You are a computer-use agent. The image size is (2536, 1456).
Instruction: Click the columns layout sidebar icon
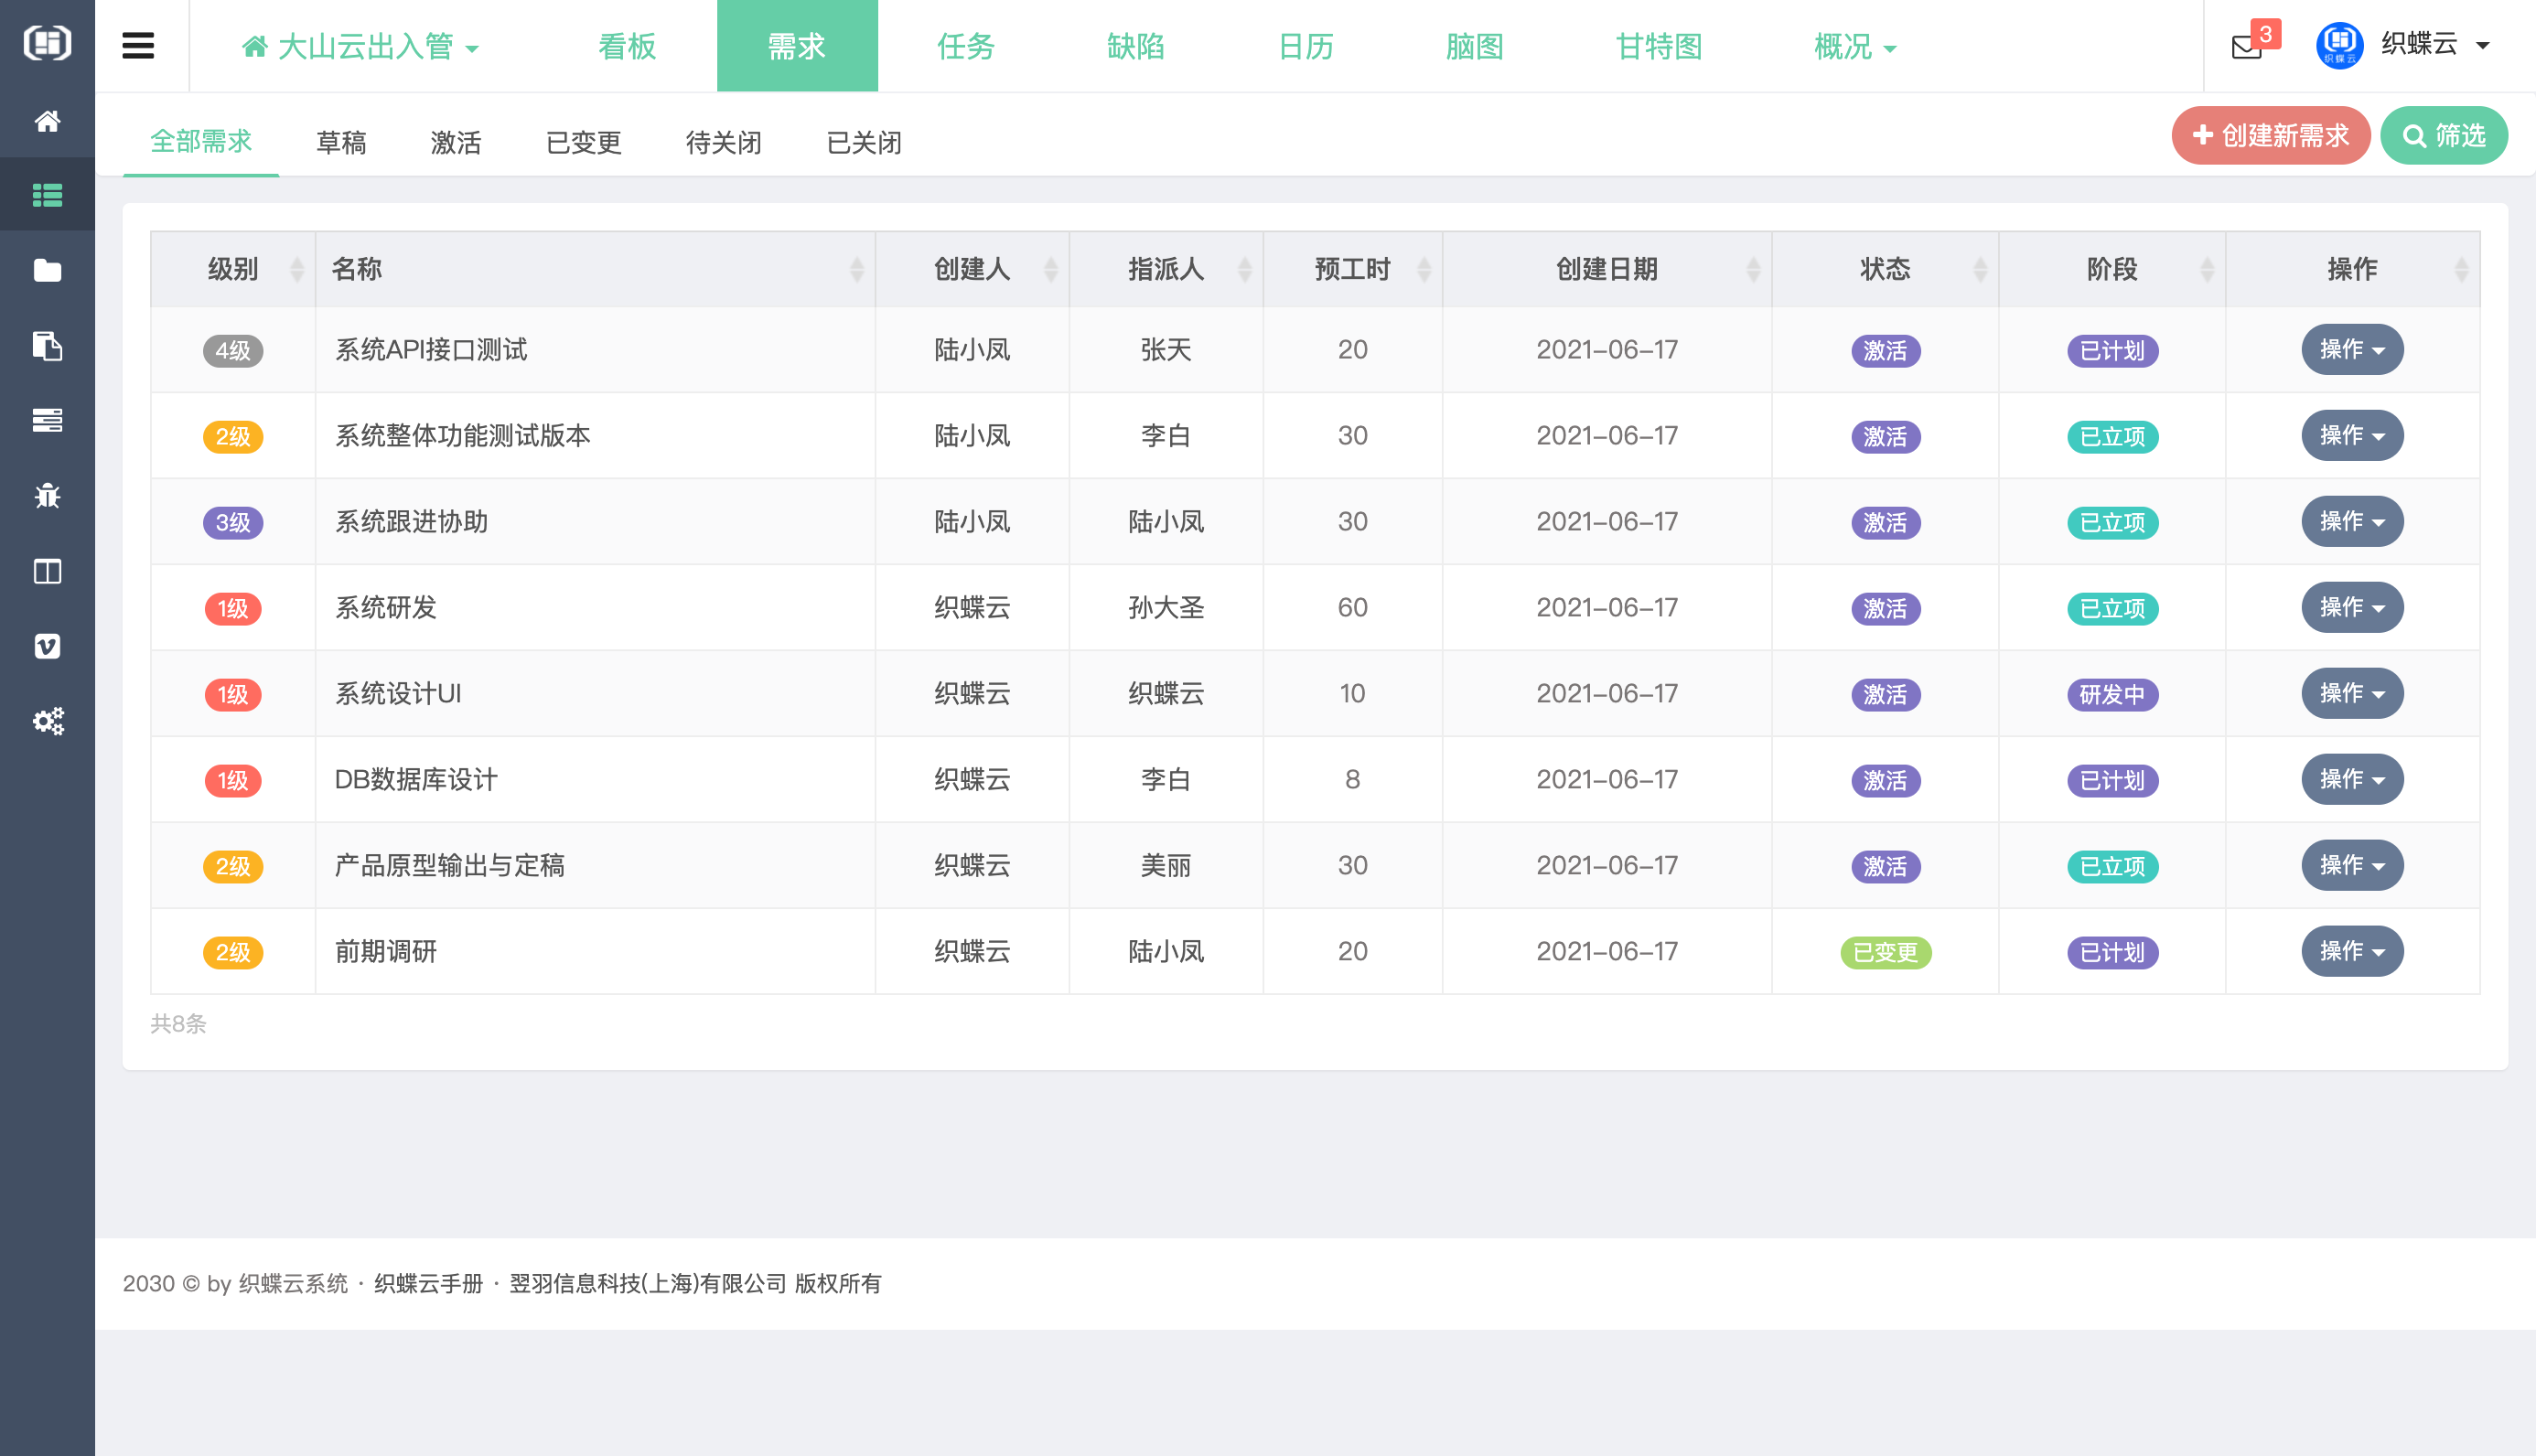(x=47, y=571)
